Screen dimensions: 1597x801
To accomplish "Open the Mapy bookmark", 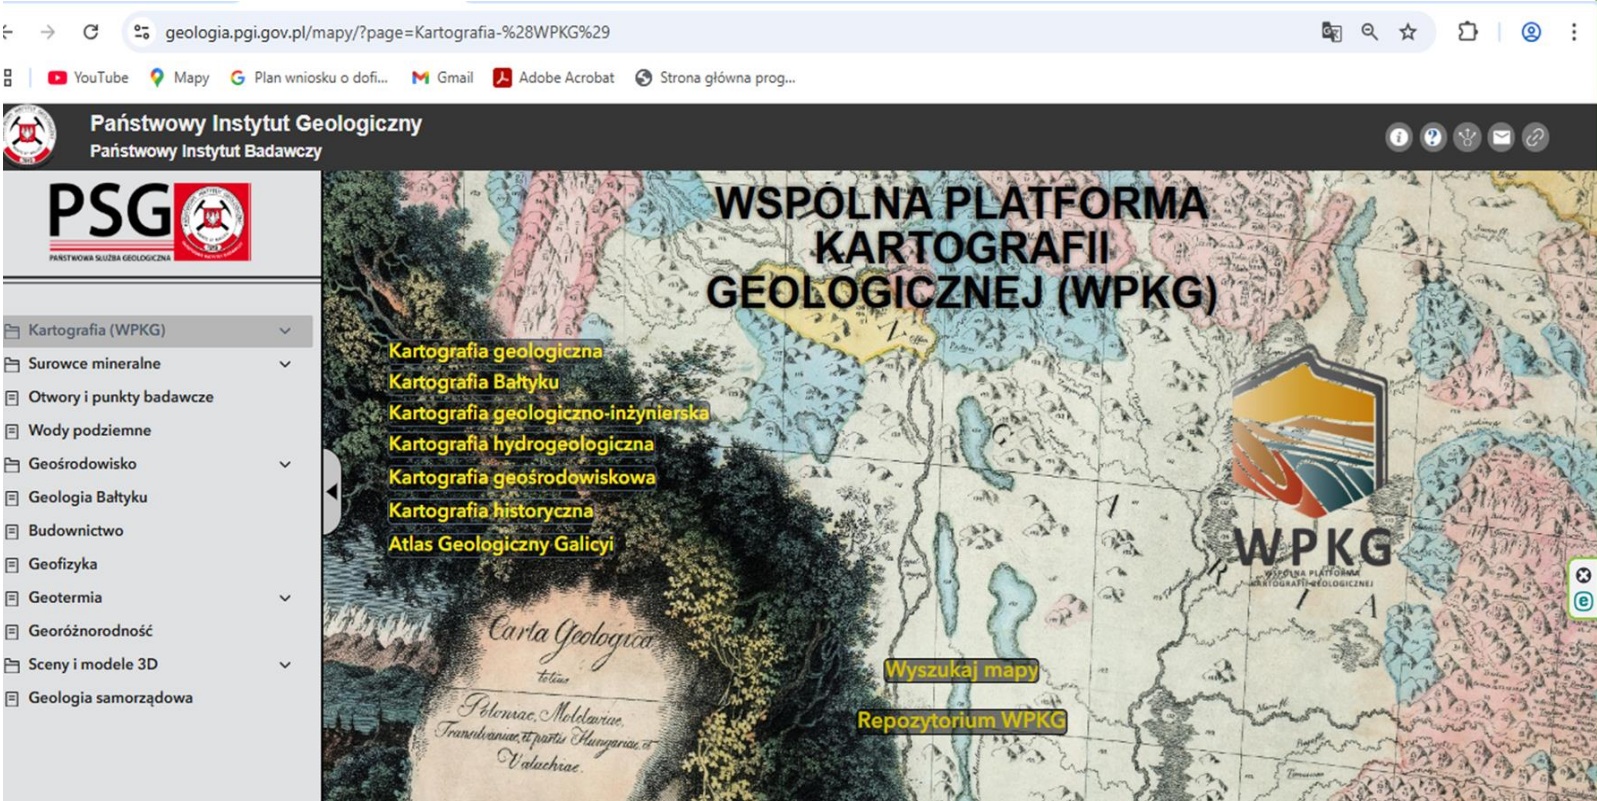I will coord(179,77).
